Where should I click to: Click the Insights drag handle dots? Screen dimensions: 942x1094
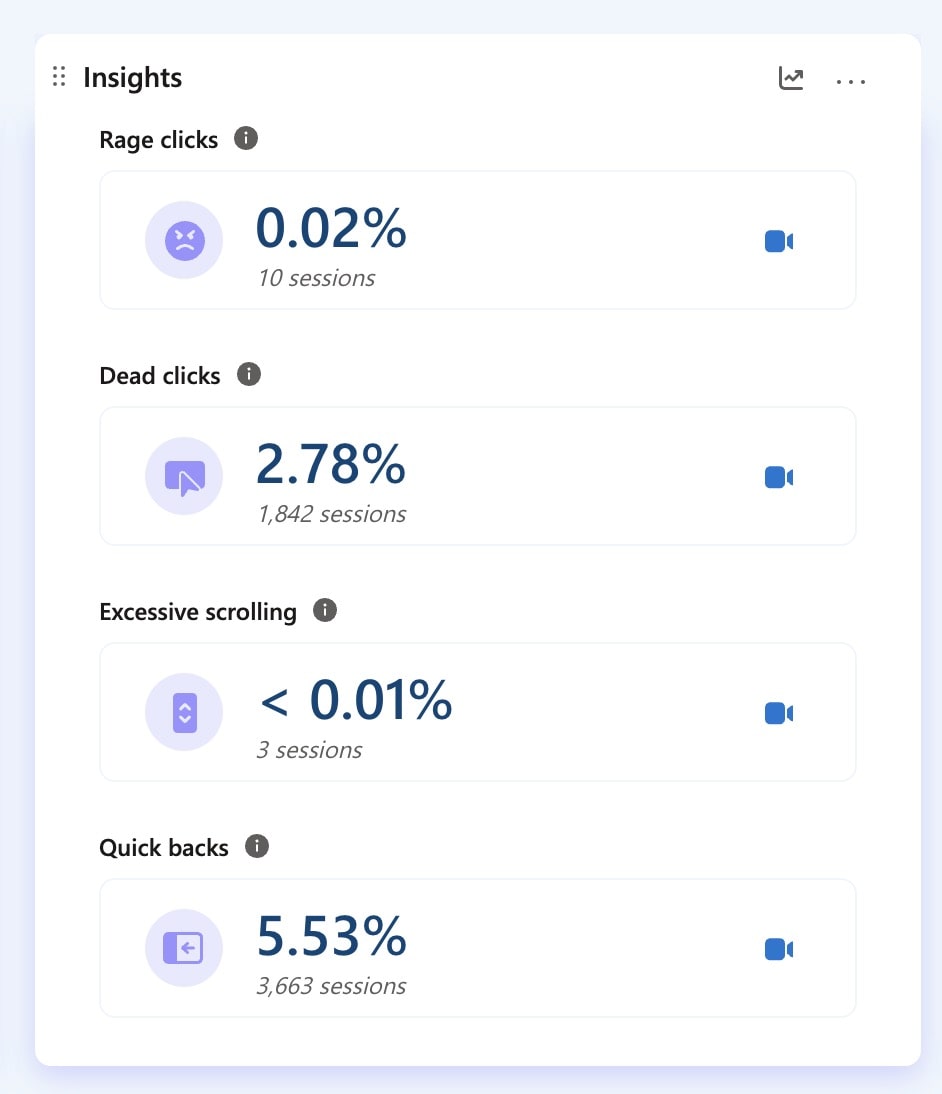click(x=59, y=77)
